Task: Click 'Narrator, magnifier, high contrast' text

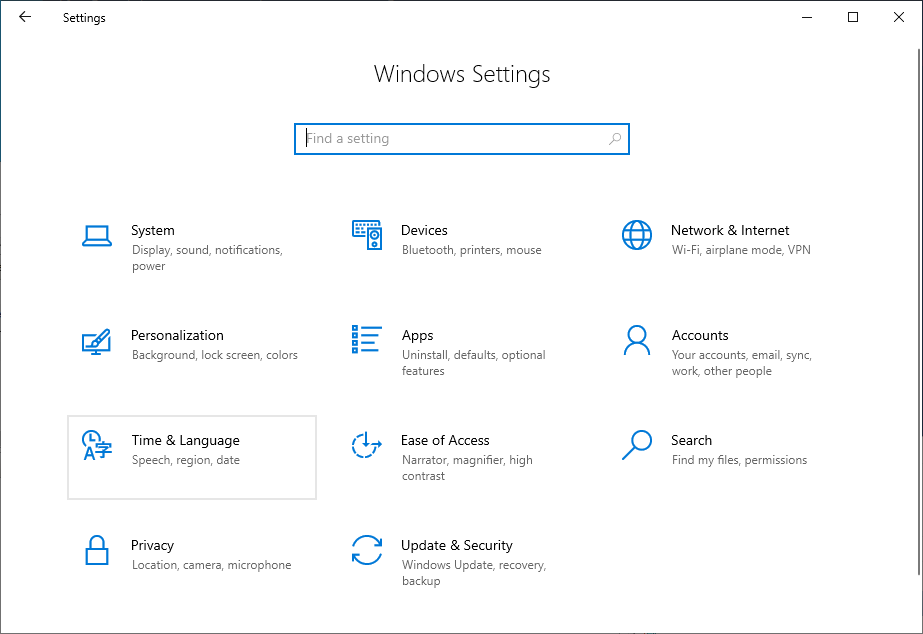Action: coord(467,468)
